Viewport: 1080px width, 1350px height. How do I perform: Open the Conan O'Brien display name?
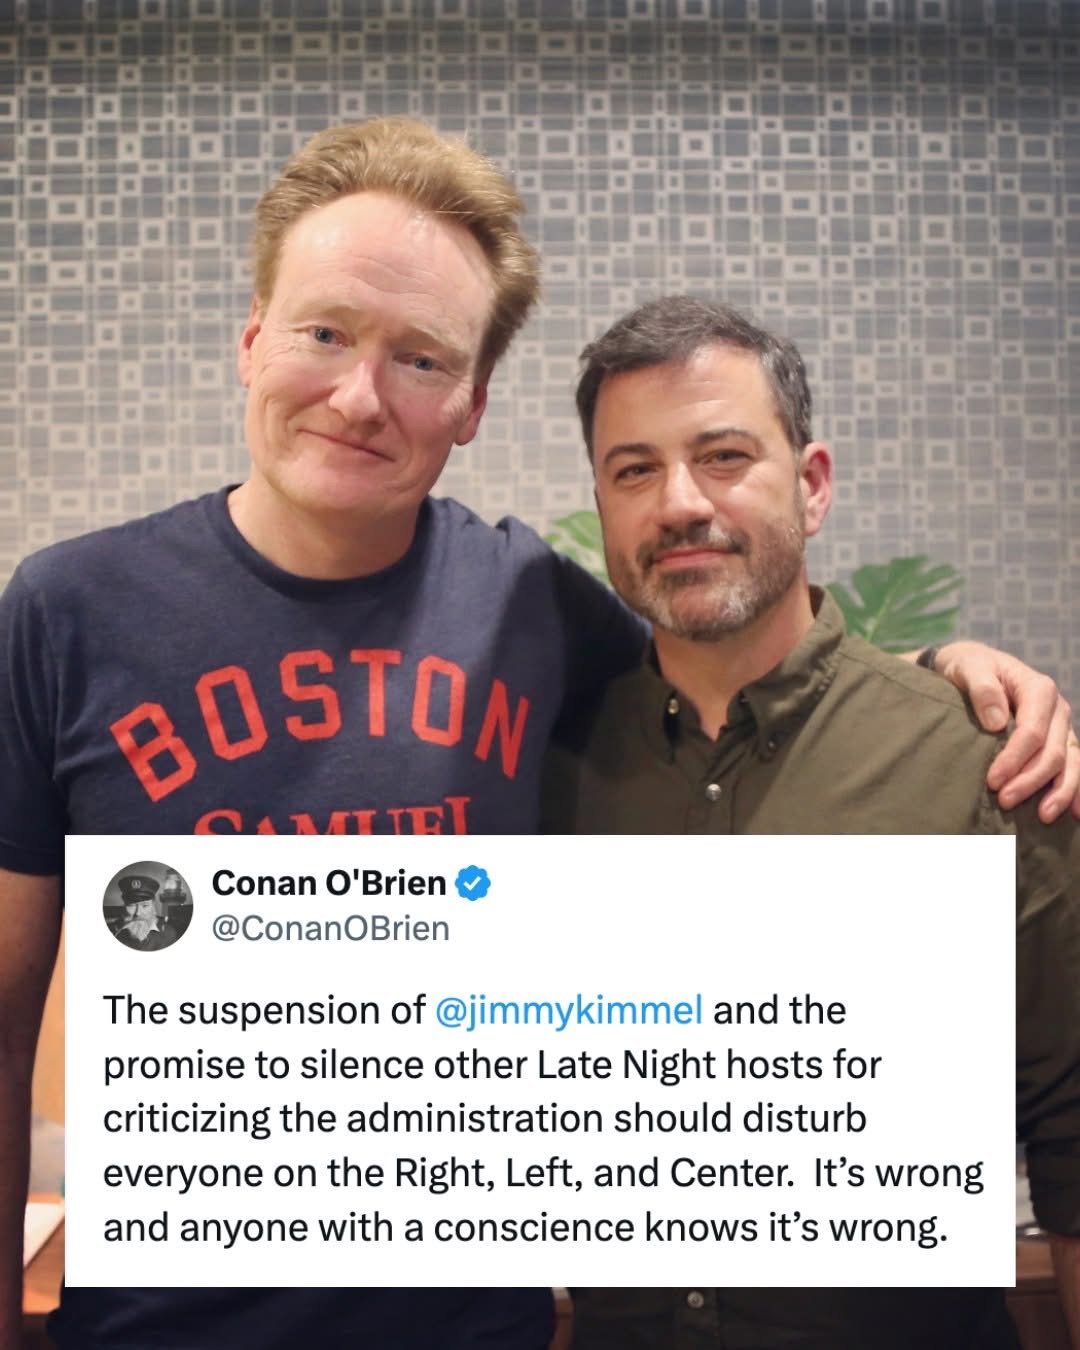click(x=329, y=883)
